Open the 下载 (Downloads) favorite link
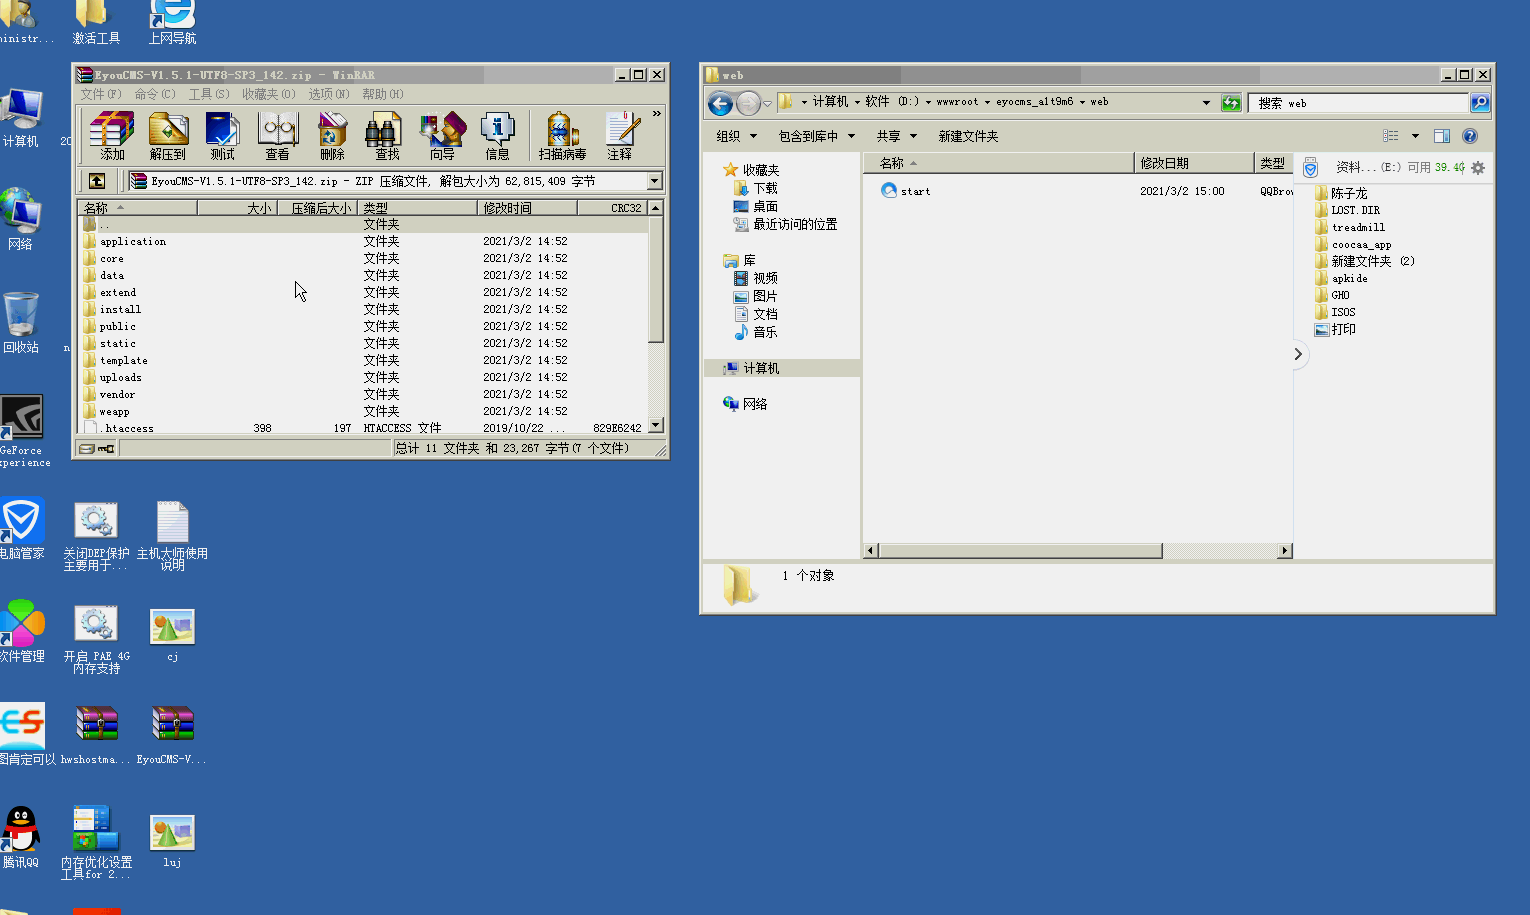The height and width of the screenshot is (915, 1530). point(765,188)
